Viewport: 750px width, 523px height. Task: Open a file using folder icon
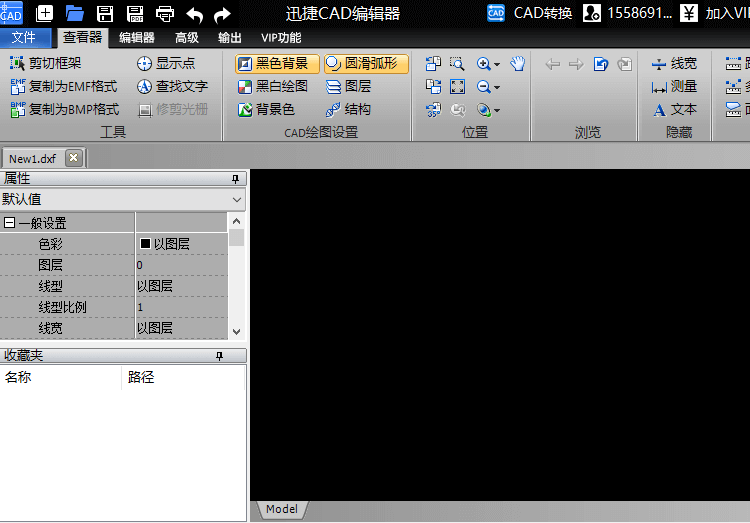click(75, 13)
